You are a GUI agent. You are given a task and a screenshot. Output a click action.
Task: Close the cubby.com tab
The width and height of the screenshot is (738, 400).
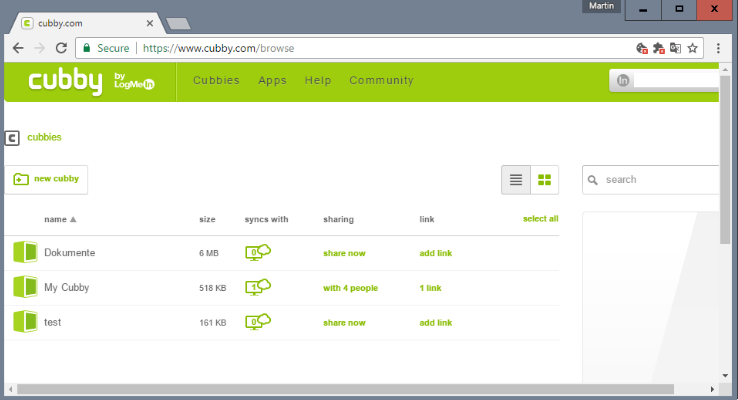click(x=150, y=23)
